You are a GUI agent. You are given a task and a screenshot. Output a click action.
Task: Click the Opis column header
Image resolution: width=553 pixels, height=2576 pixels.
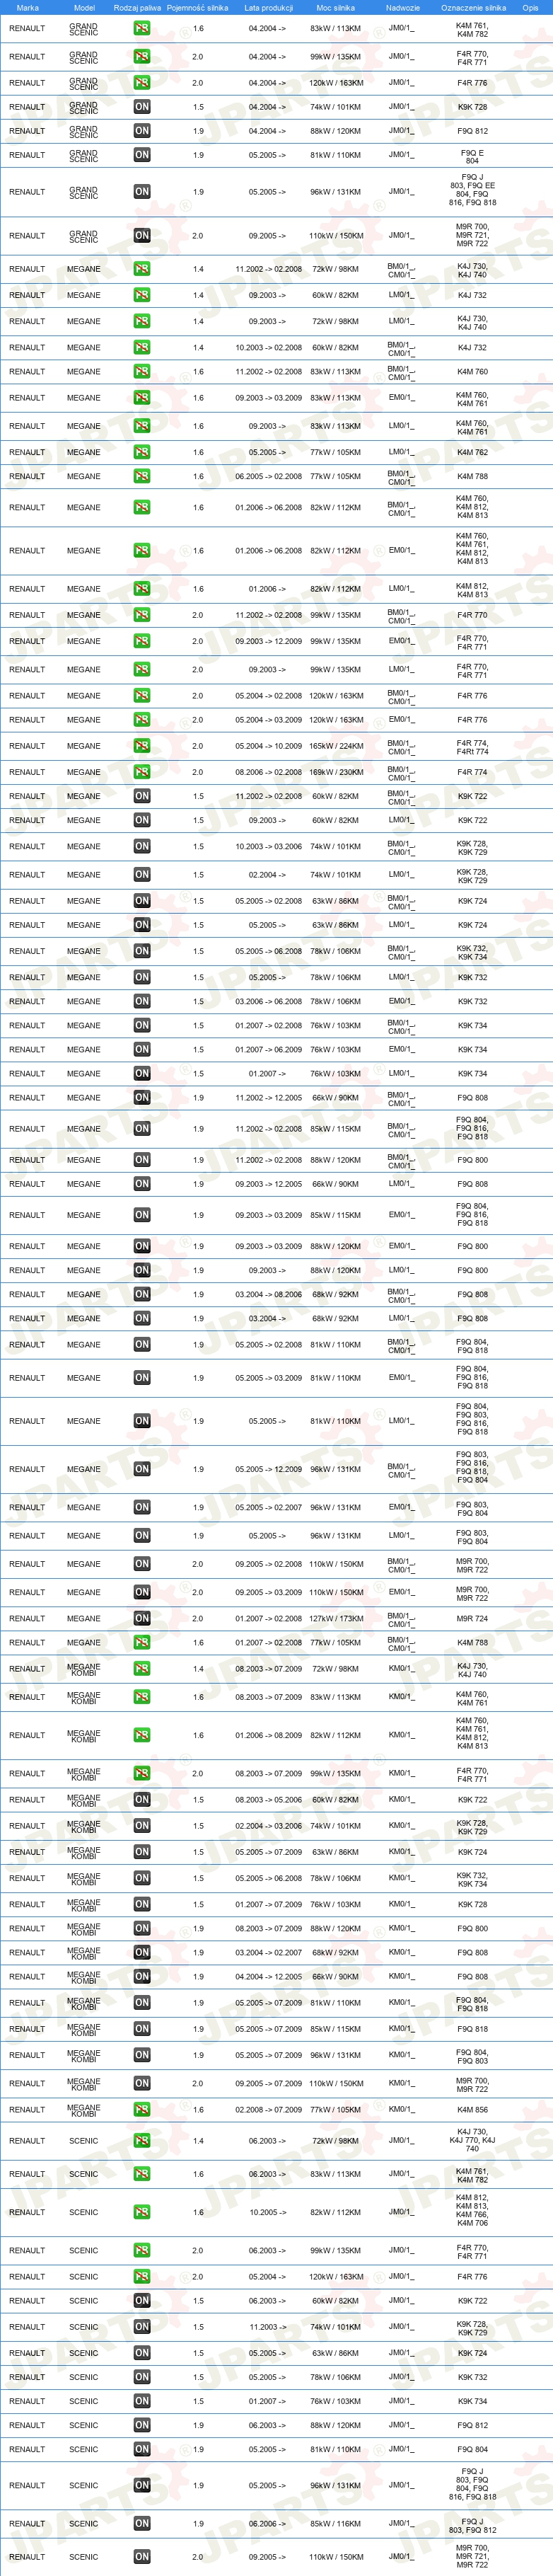tap(530, 7)
